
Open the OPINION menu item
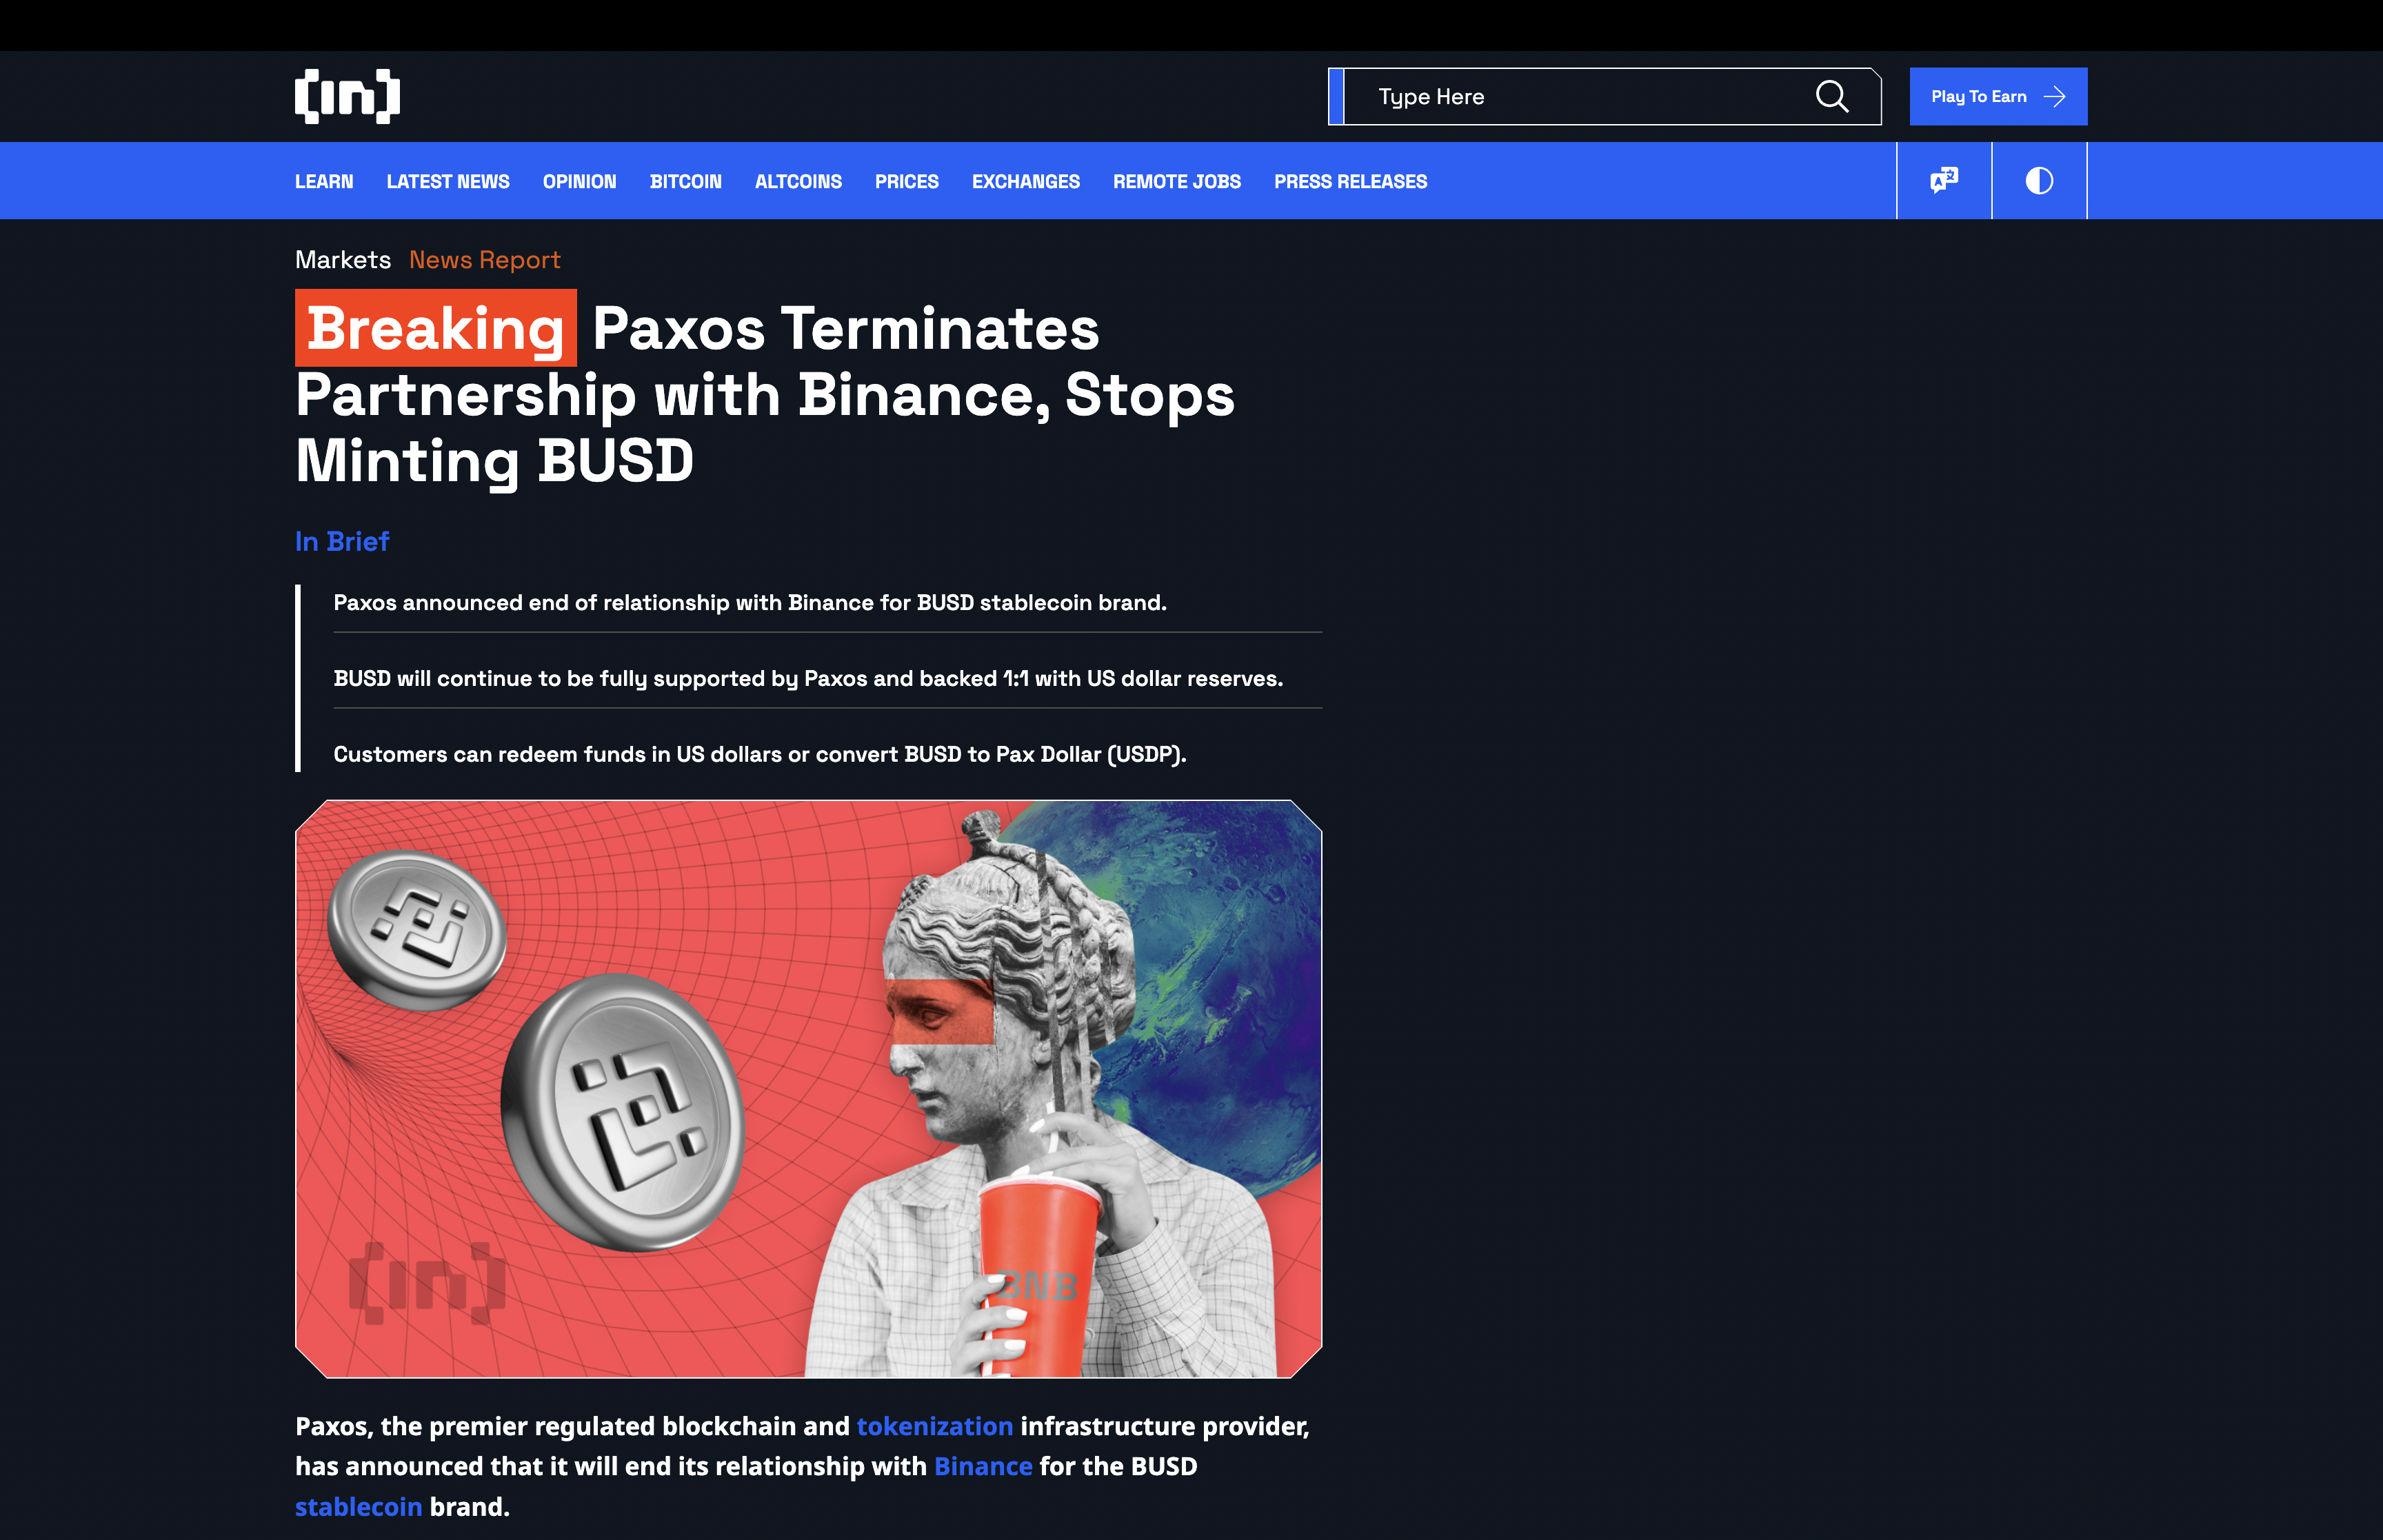click(x=579, y=182)
